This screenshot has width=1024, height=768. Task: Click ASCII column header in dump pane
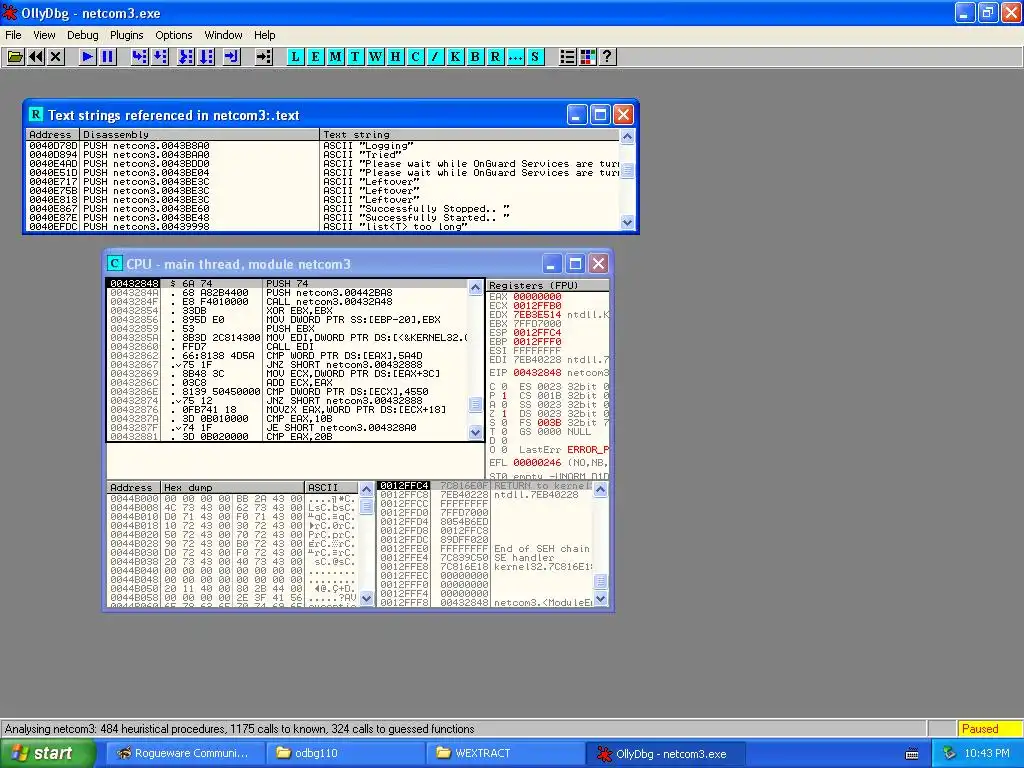331,487
